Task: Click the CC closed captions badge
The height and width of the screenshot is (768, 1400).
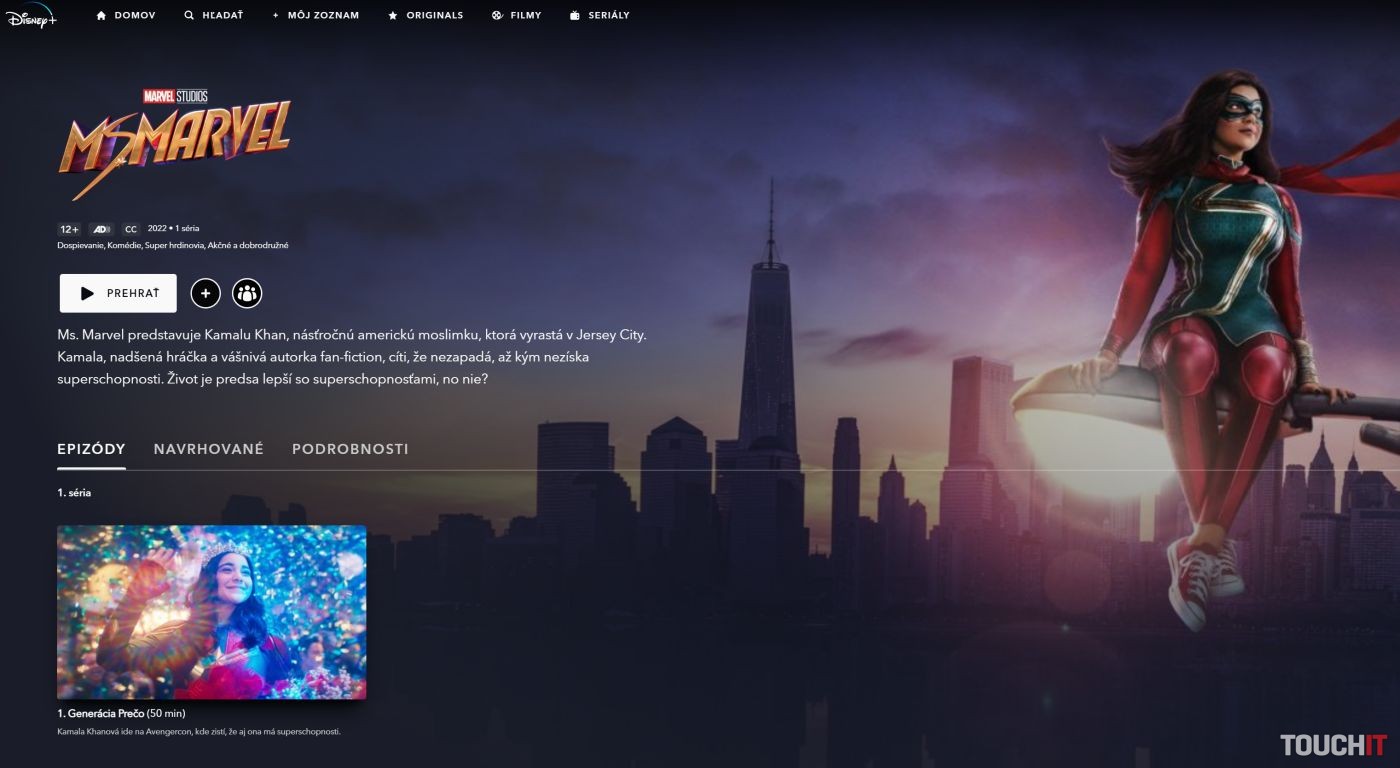Action: tap(131, 229)
